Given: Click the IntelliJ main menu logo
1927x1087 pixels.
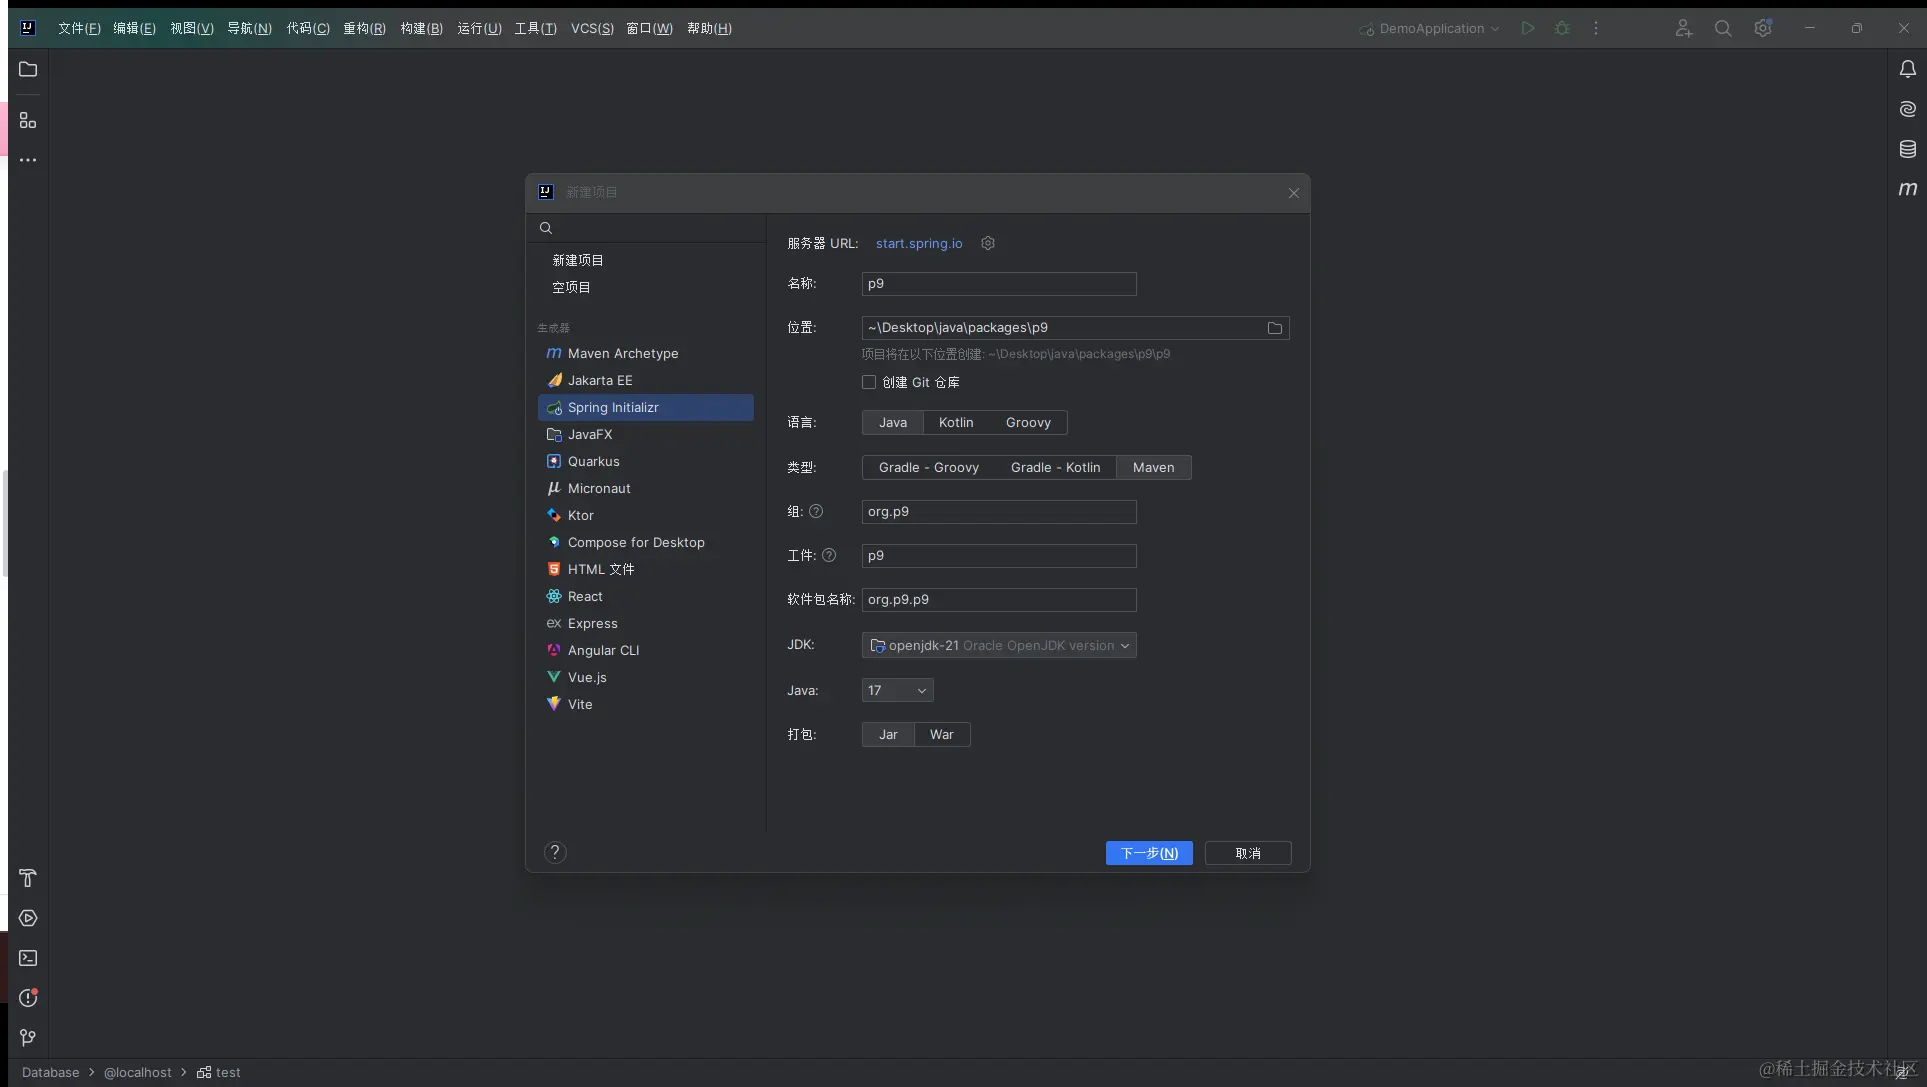Looking at the screenshot, I should (x=28, y=28).
